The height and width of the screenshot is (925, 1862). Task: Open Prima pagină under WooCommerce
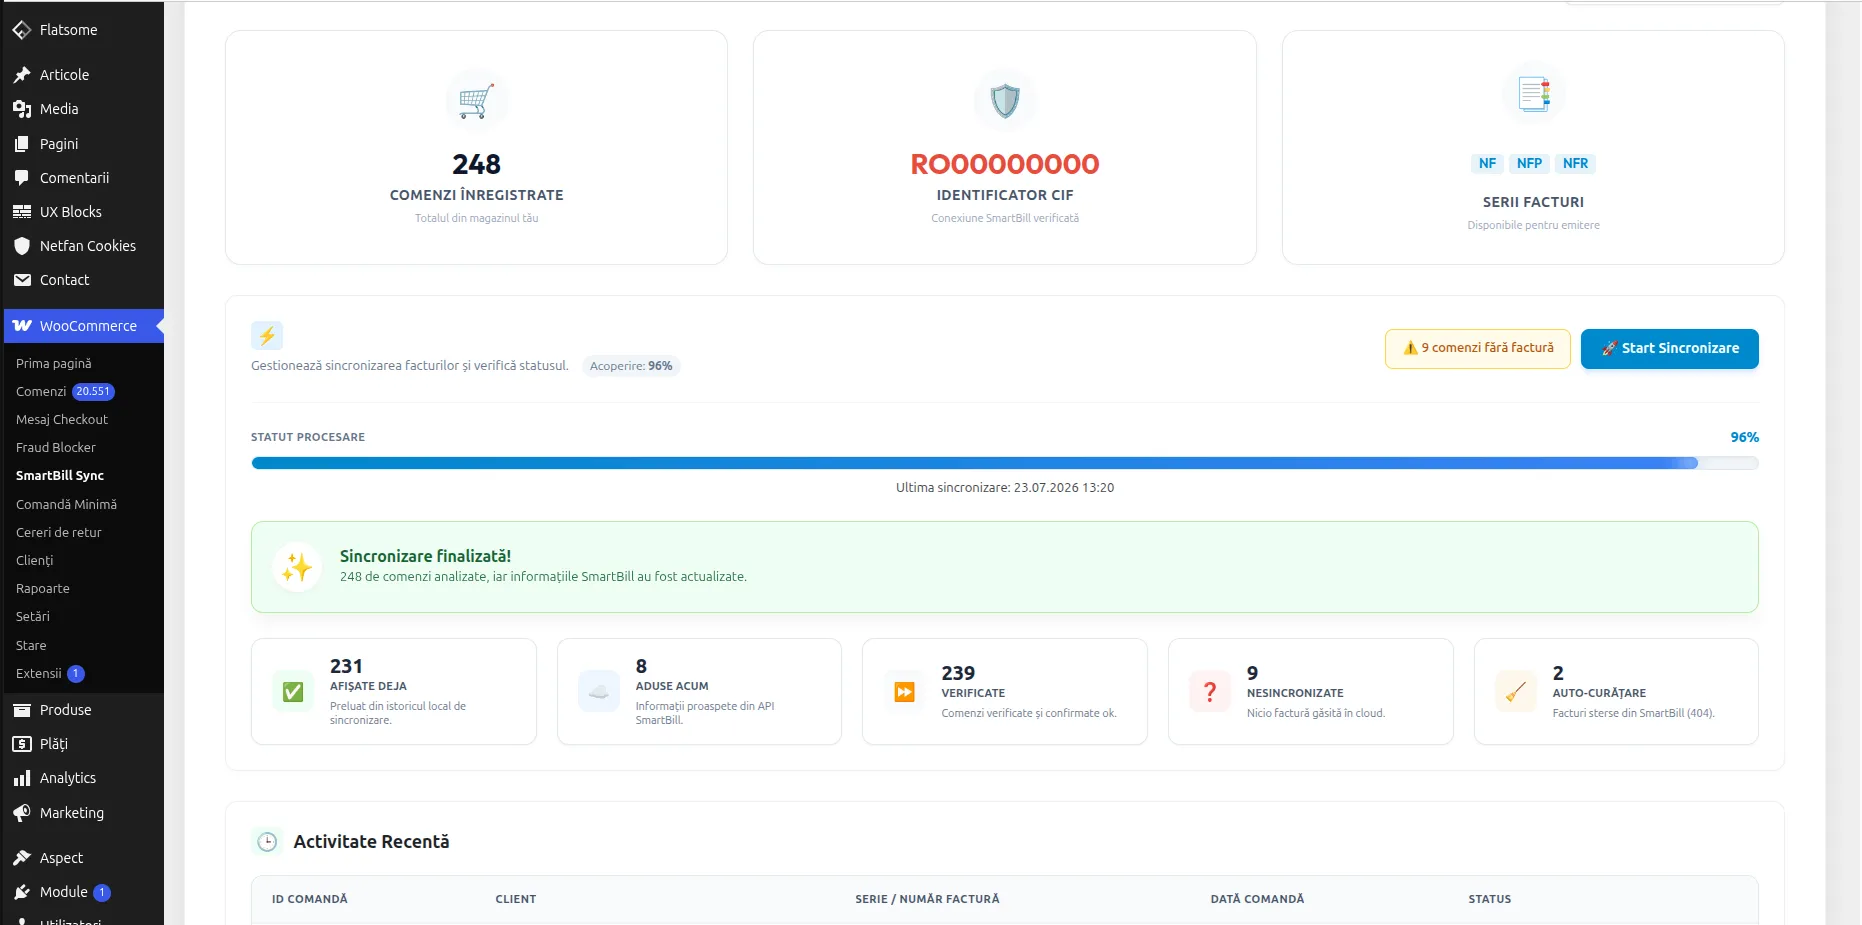(54, 364)
